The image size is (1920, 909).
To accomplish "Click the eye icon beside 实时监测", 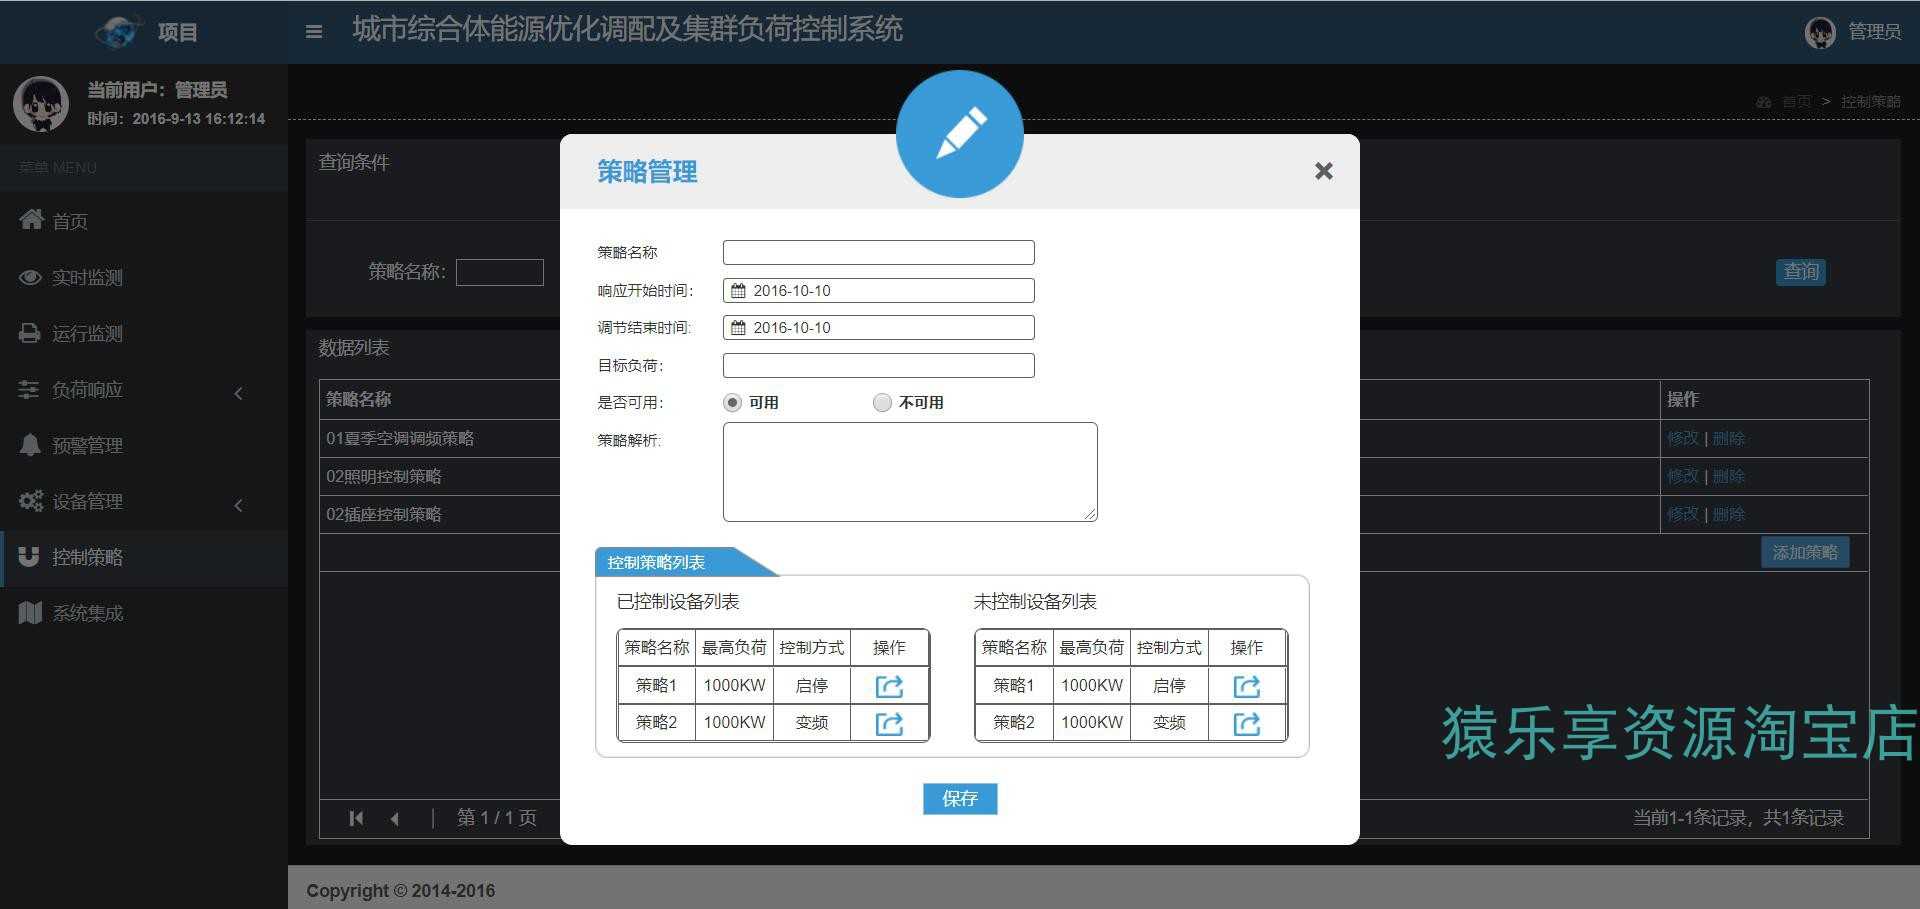I will [x=30, y=277].
